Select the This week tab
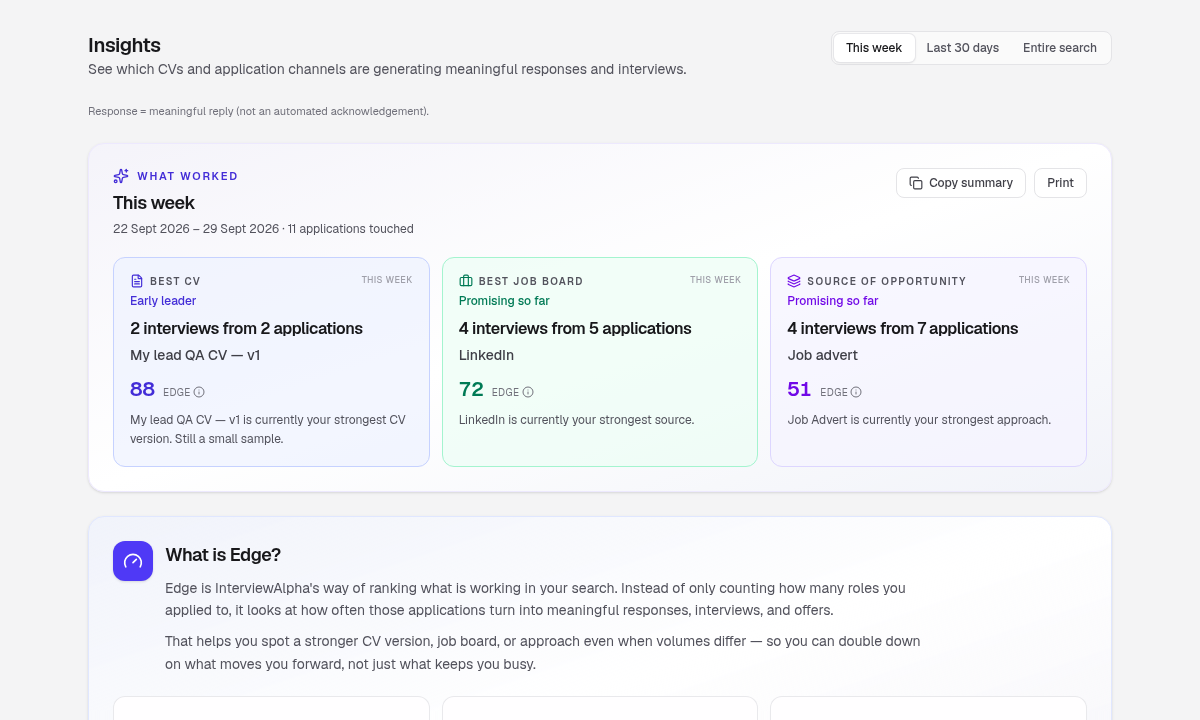The image size is (1200, 720). [x=874, y=48]
